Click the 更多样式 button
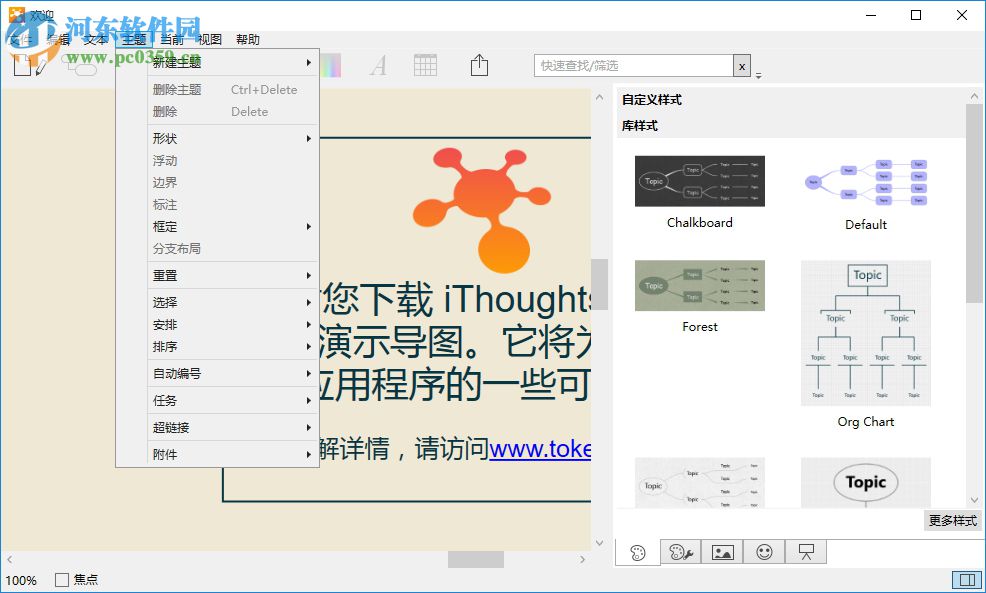 [x=951, y=520]
